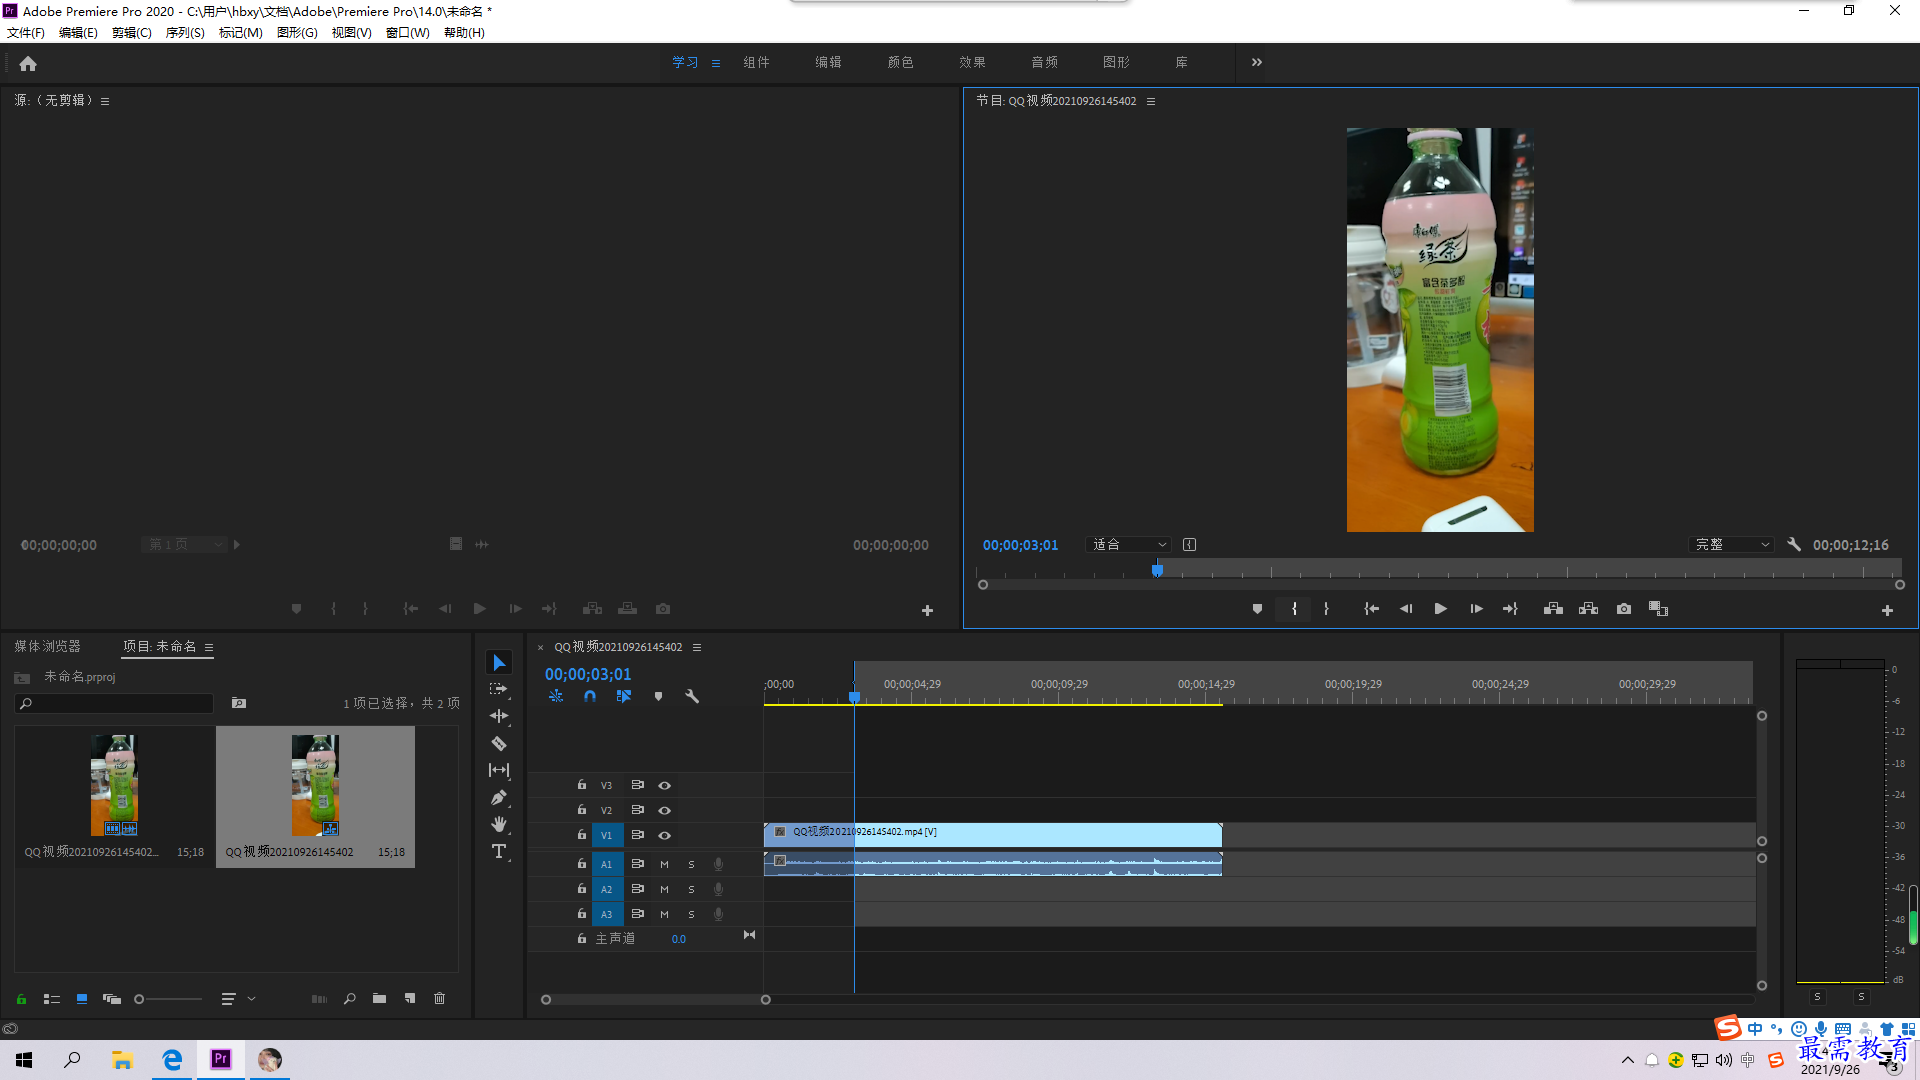Step forward one frame in program monitor
1920x1080 pixels.
point(1476,609)
